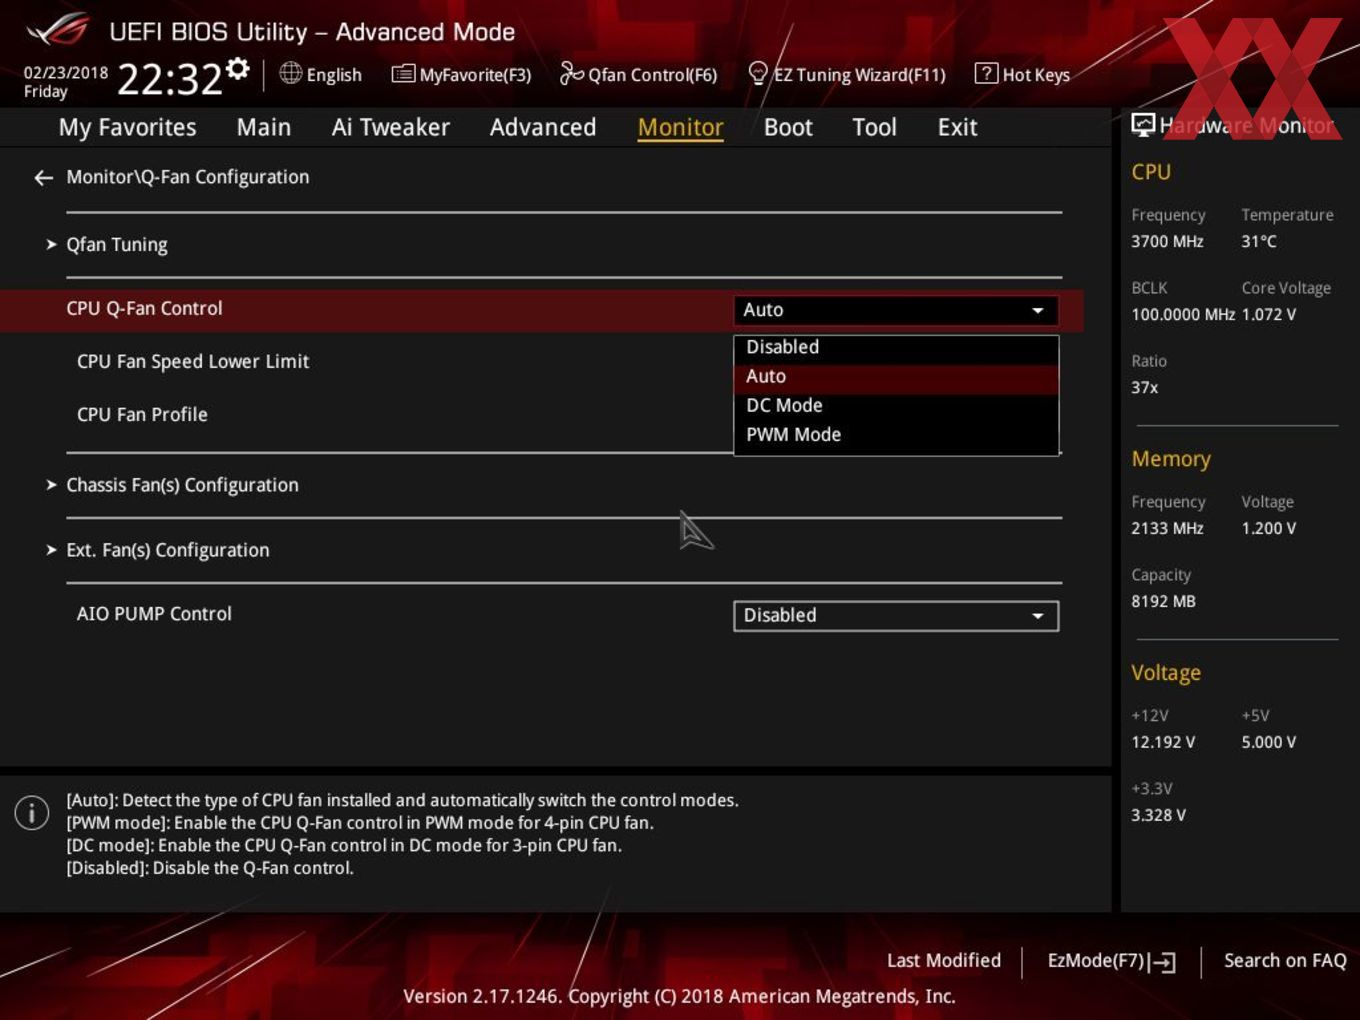This screenshot has height=1020, width=1360.
Task: Select the CPU Q-Fan Control row label
Action: point(144,308)
